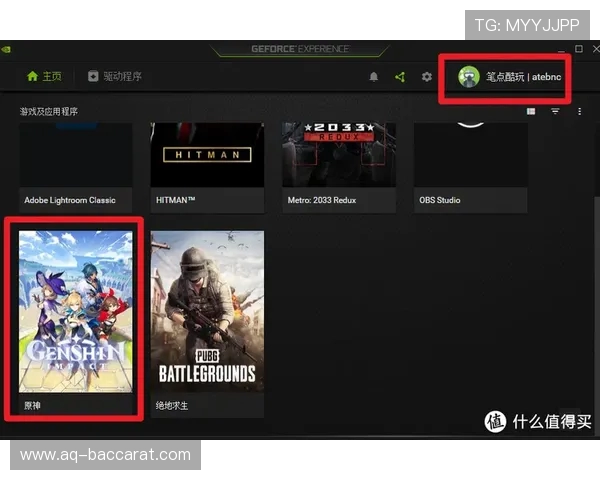Open the three-dot more options menu
Image resolution: width=600 pixels, height=480 pixels.
tap(579, 111)
